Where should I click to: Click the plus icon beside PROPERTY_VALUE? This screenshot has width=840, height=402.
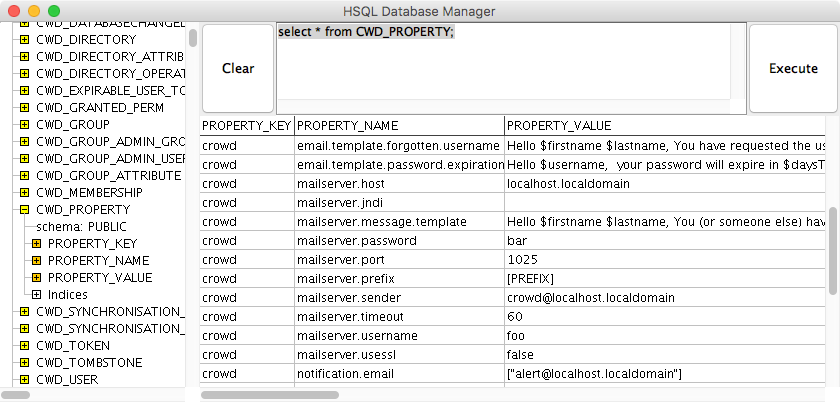(x=36, y=278)
